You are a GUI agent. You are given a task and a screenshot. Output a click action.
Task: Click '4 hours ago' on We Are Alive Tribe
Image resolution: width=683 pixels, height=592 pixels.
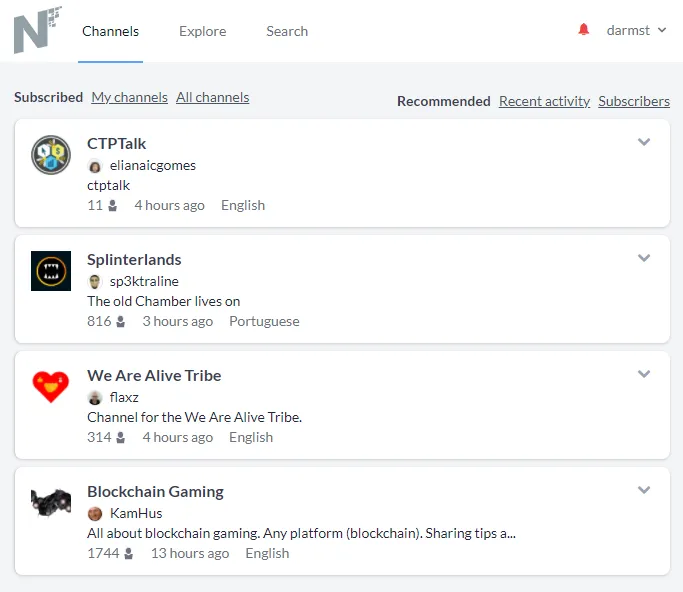click(x=178, y=437)
